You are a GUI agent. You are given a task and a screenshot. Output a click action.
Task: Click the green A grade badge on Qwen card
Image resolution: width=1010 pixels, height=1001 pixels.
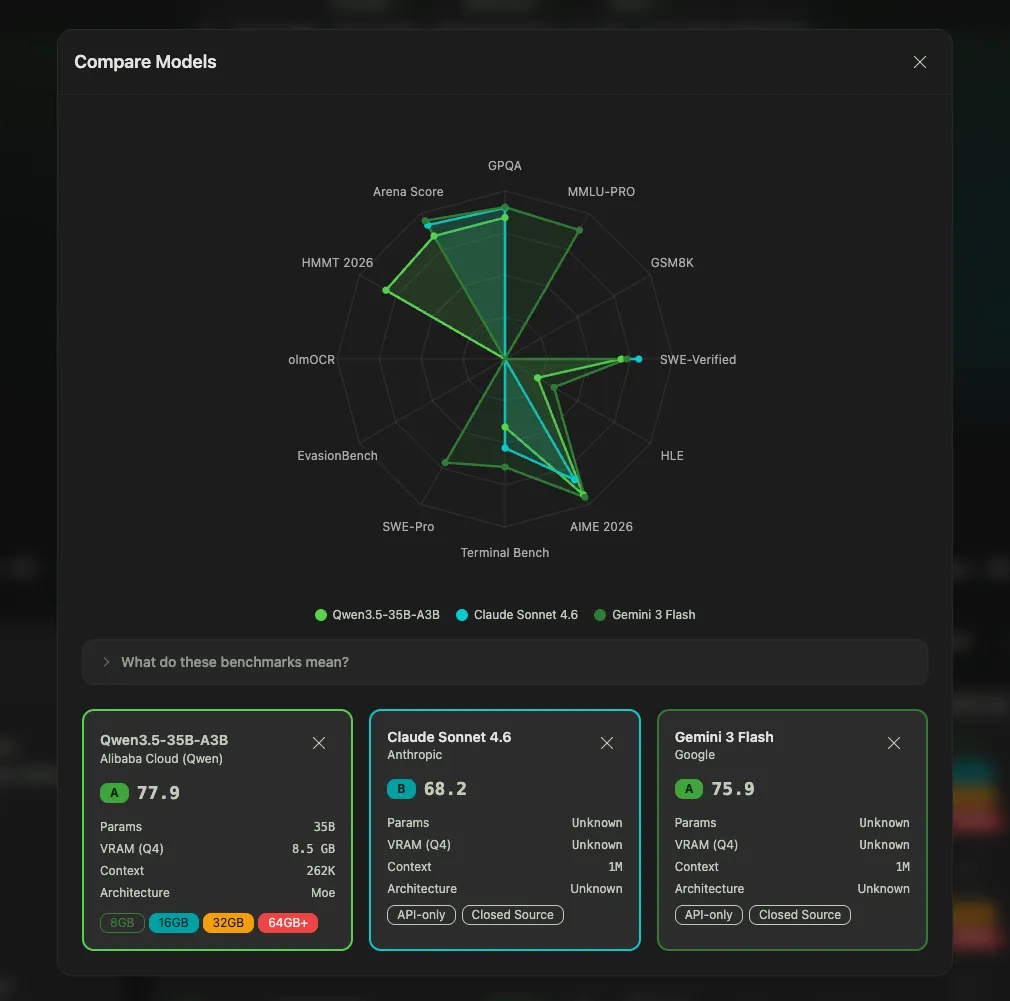[x=113, y=792]
